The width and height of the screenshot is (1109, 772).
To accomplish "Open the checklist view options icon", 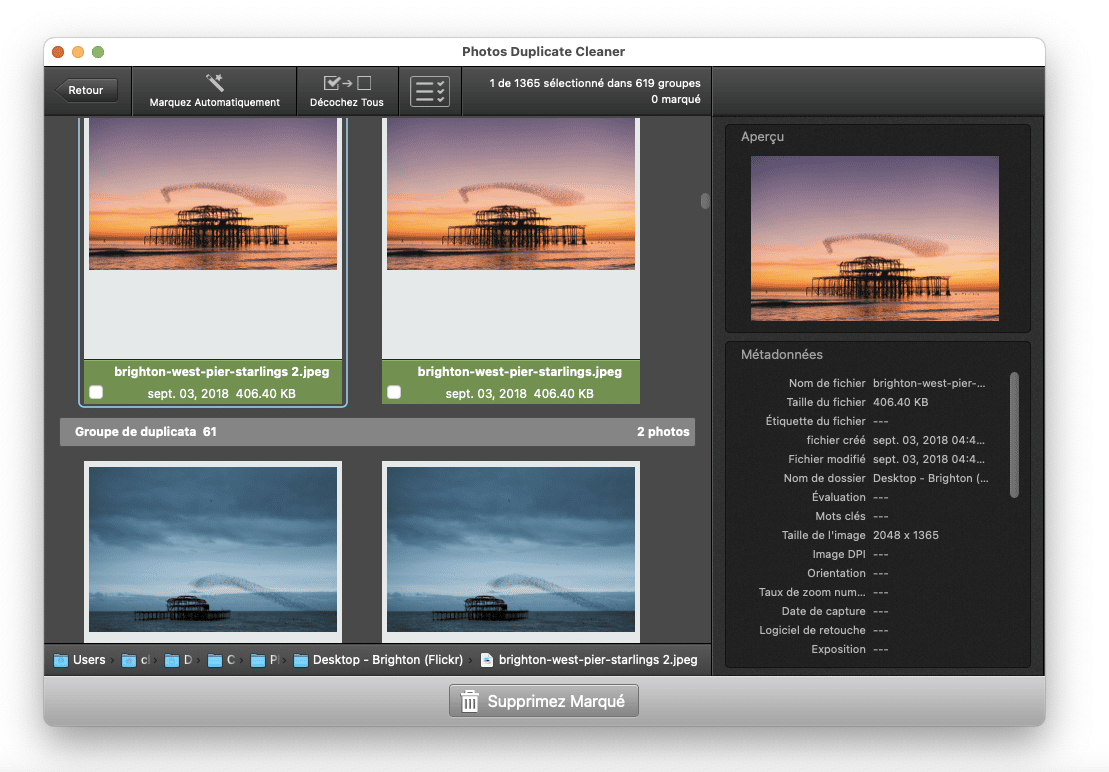I will tap(430, 91).
